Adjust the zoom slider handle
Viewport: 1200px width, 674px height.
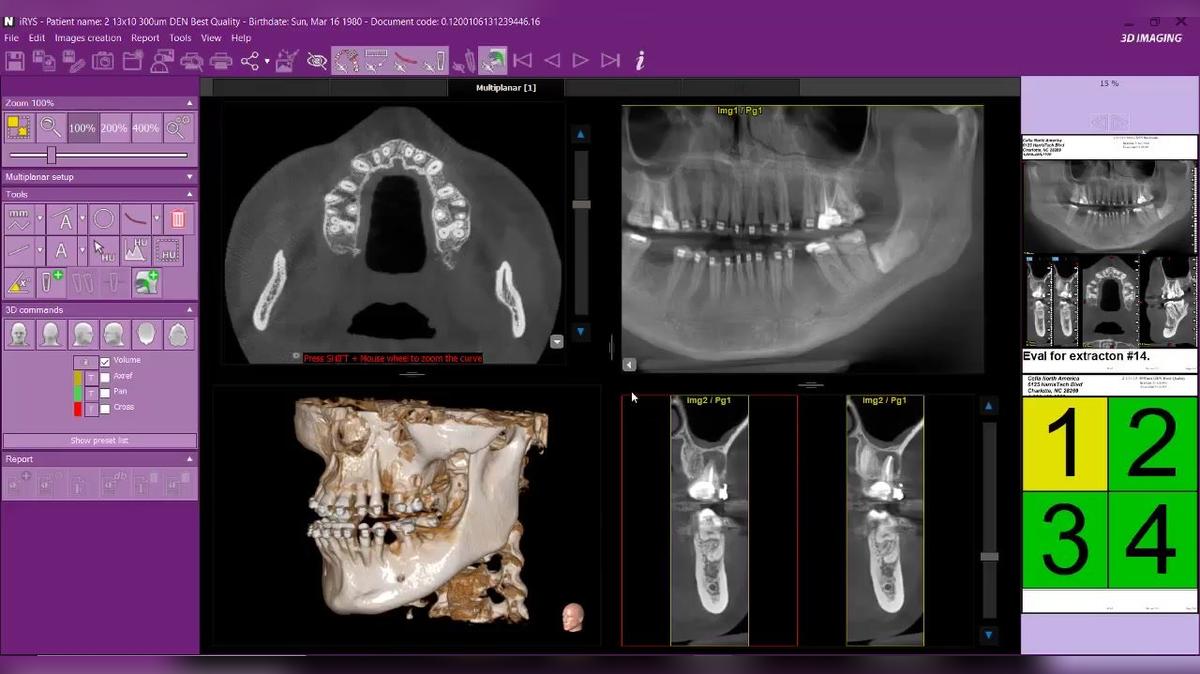[x=51, y=155]
